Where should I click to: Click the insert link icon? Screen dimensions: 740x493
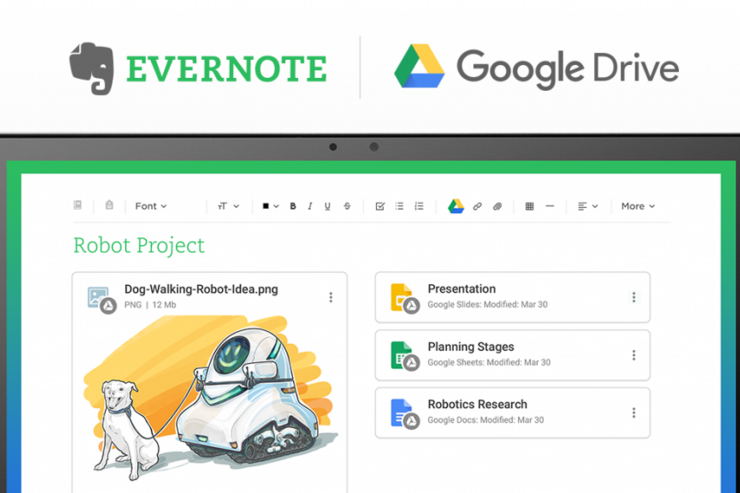tap(477, 206)
